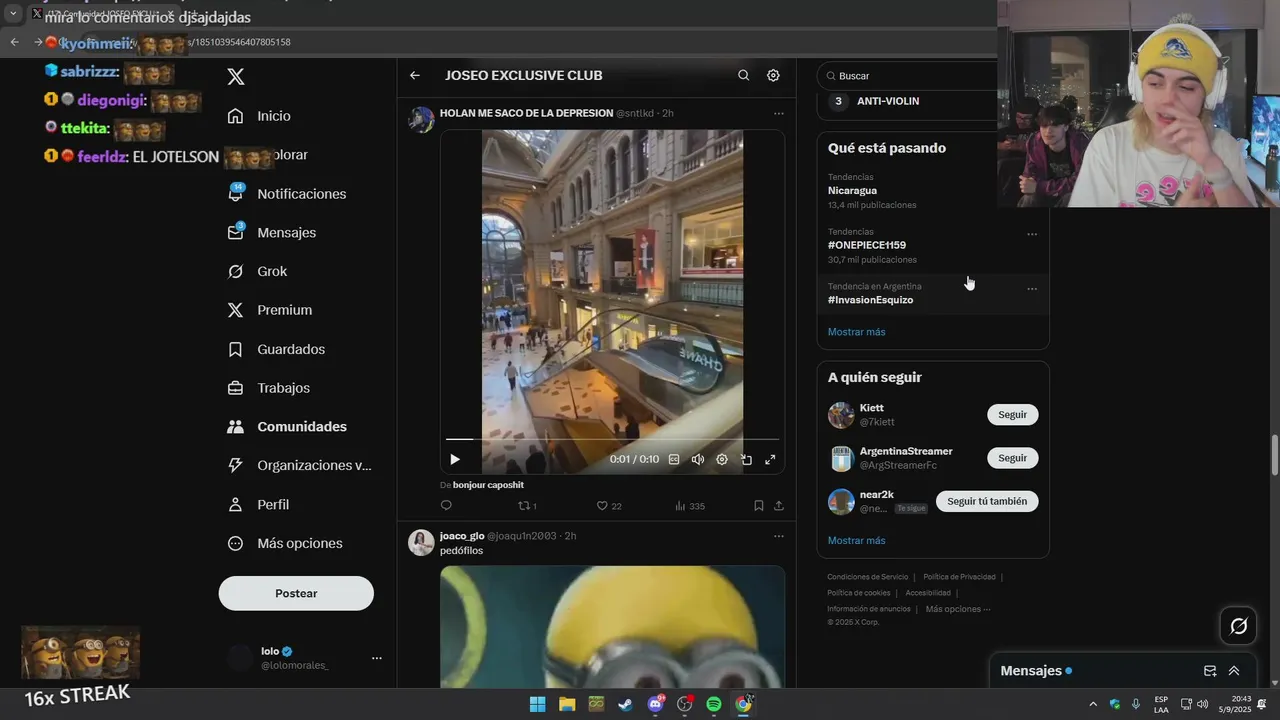Expand the video to fullscreen
The height and width of the screenshot is (720, 1280).
[770, 459]
